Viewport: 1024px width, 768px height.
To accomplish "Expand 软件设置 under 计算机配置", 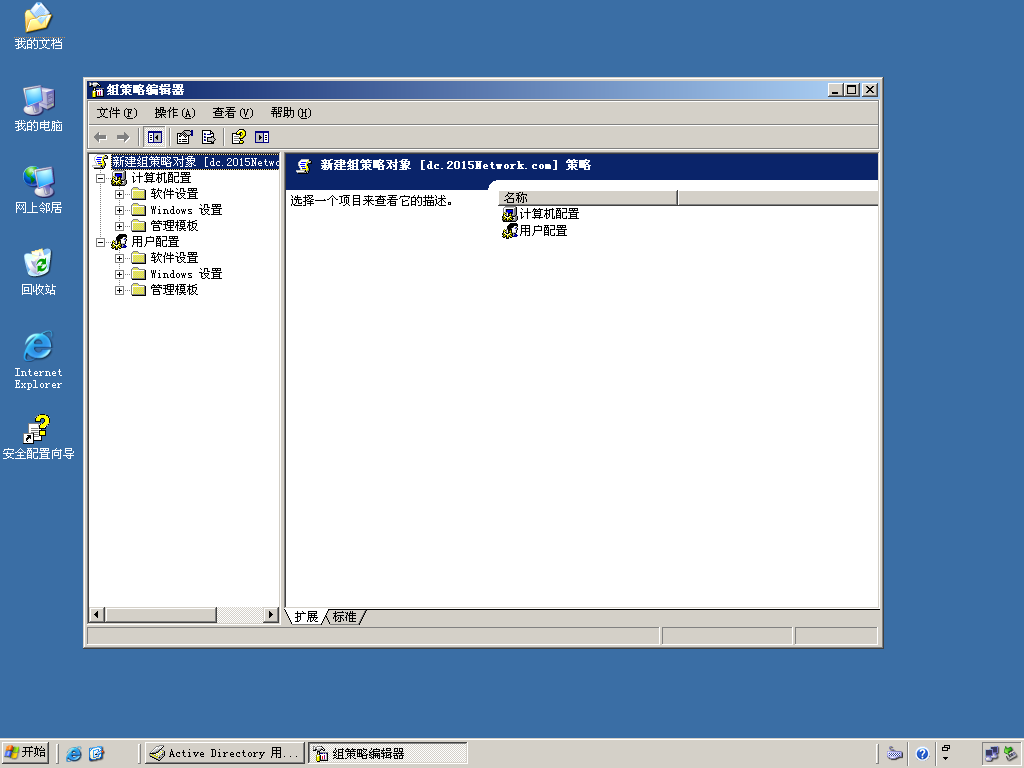I will click(120, 194).
